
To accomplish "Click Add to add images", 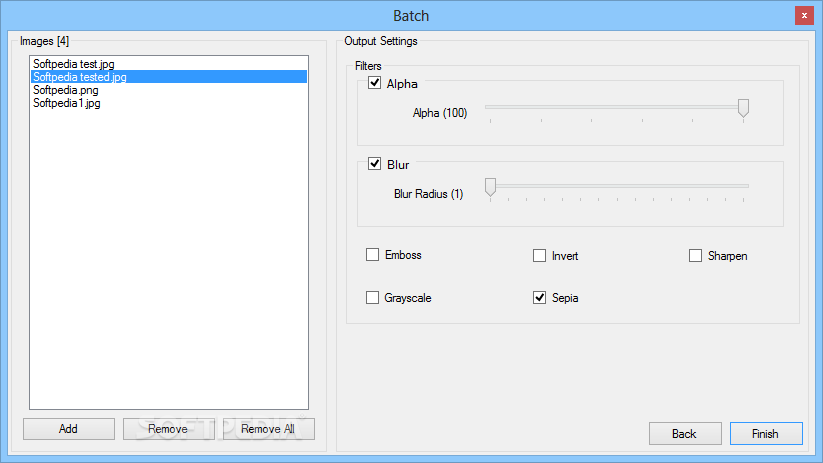I will point(69,429).
